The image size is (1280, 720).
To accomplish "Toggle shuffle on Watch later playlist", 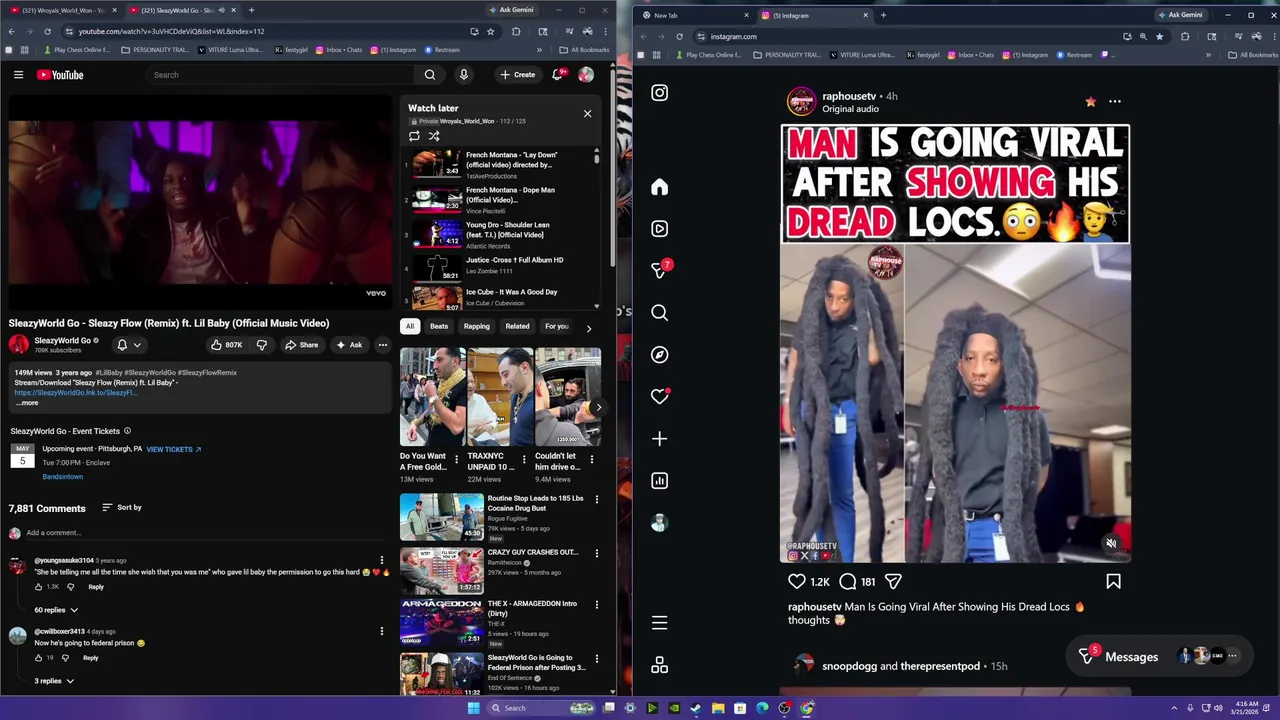I will point(434,136).
